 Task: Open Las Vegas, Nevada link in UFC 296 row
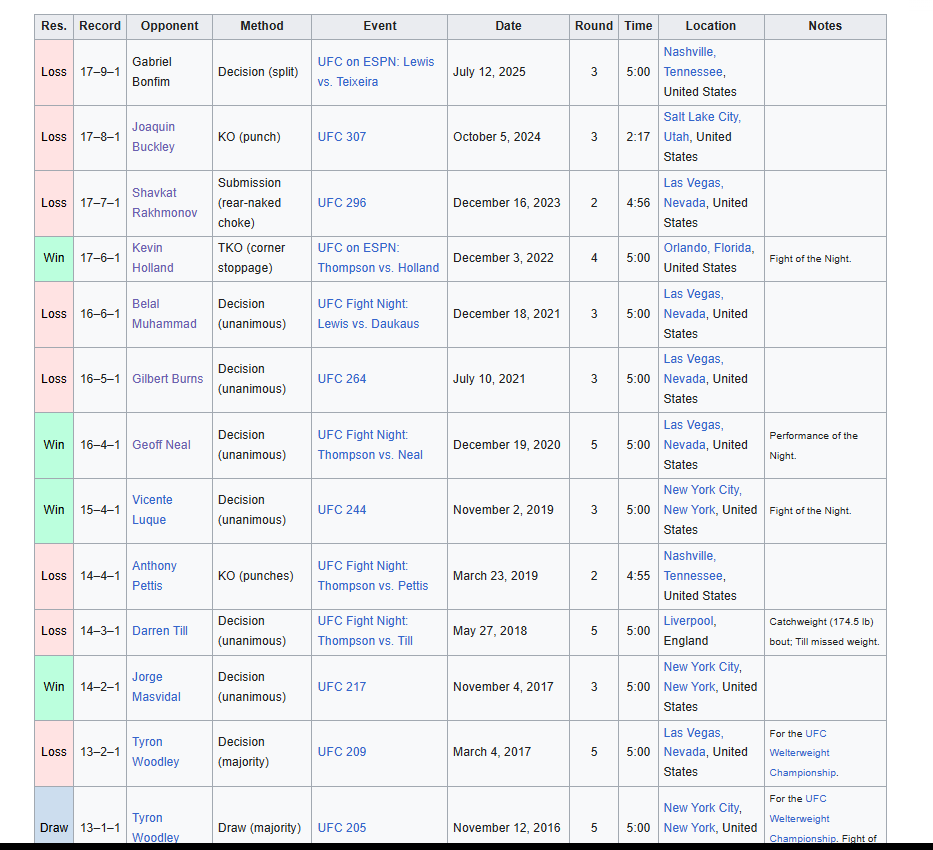pyautogui.click(x=693, y=193)
